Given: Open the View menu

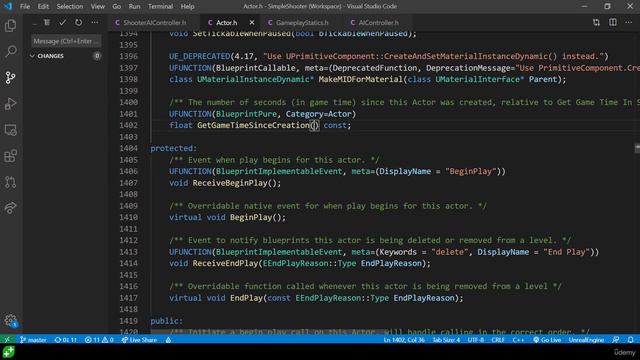Looking at the screenshot, I should tap(98, 7).
